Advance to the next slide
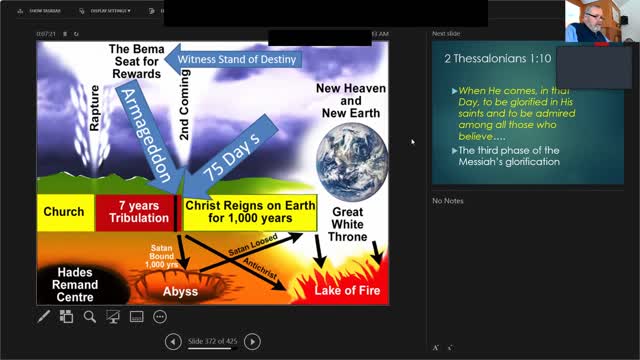Image resolution: width=640 pixels, height=360 pixels. click(252, 342)
